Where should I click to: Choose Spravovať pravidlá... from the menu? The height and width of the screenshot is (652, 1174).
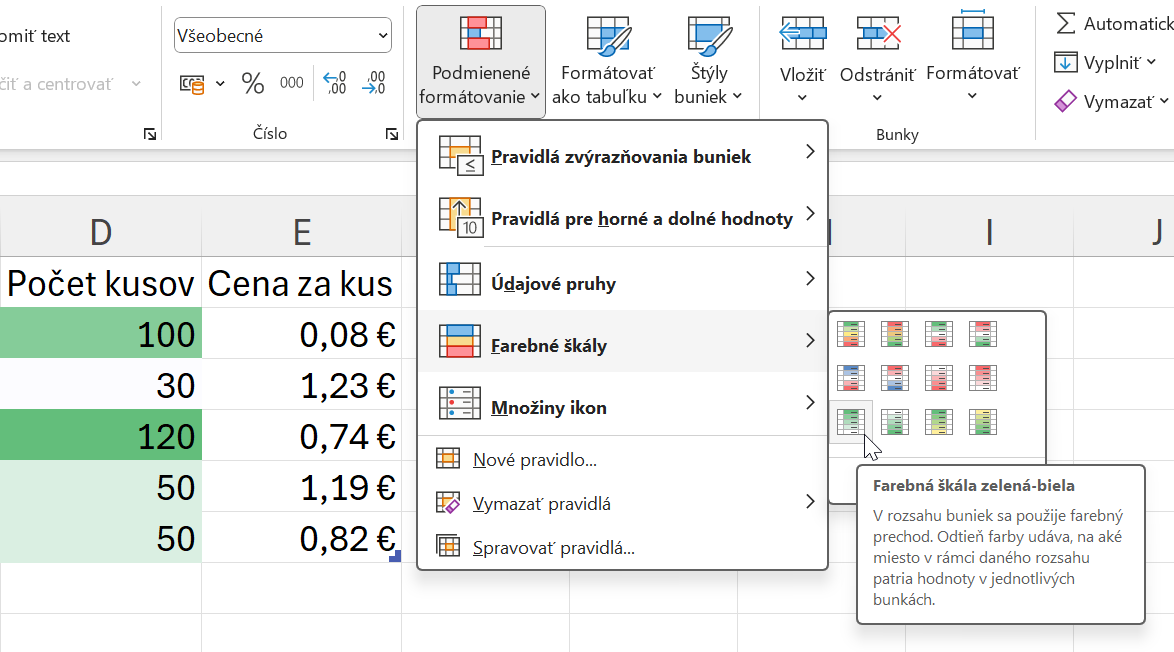[x=623, y=548]
